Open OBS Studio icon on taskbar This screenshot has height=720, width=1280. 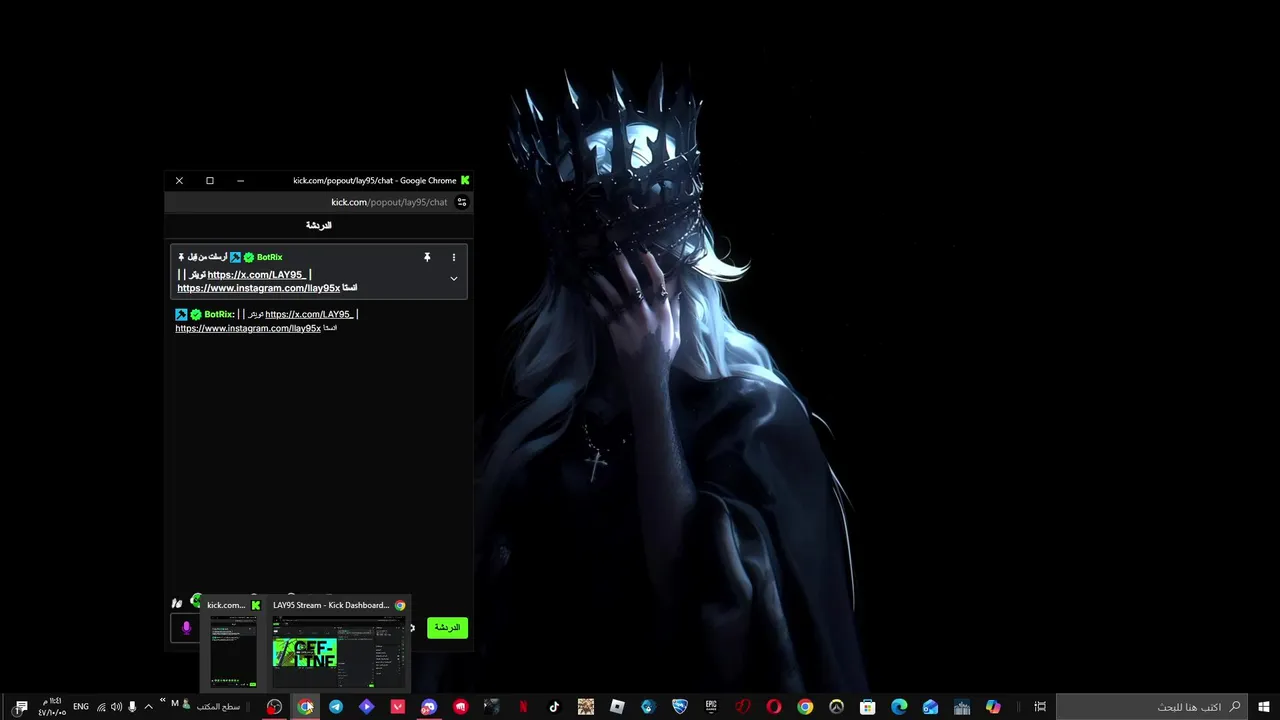click(274, 707)
